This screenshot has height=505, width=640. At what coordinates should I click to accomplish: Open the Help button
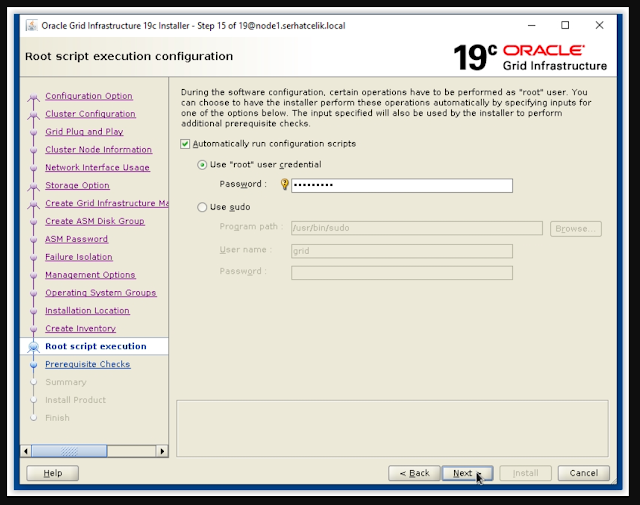click(53, 473)
